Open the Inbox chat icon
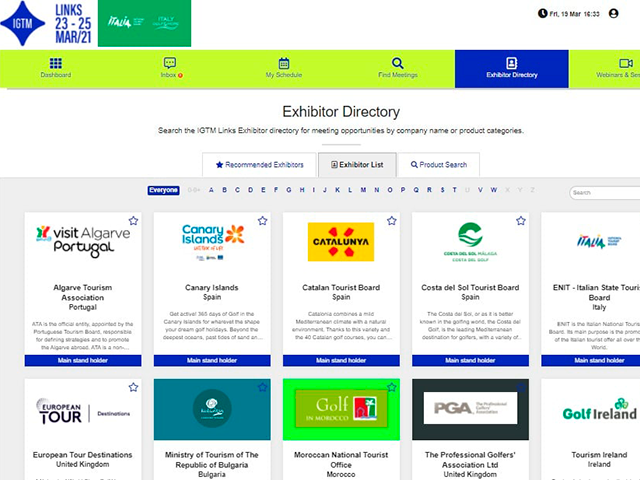The image size is (640, 480). (170, 62)
